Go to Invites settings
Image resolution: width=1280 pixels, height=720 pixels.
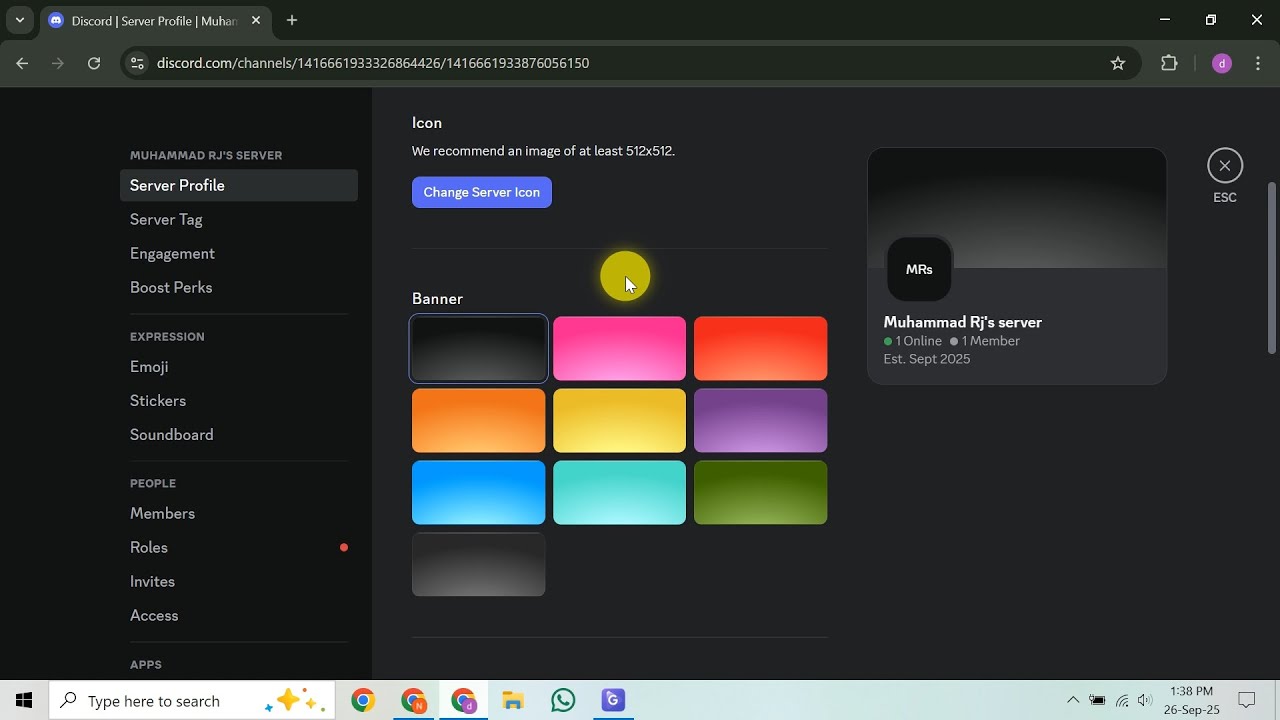point(239,582)
